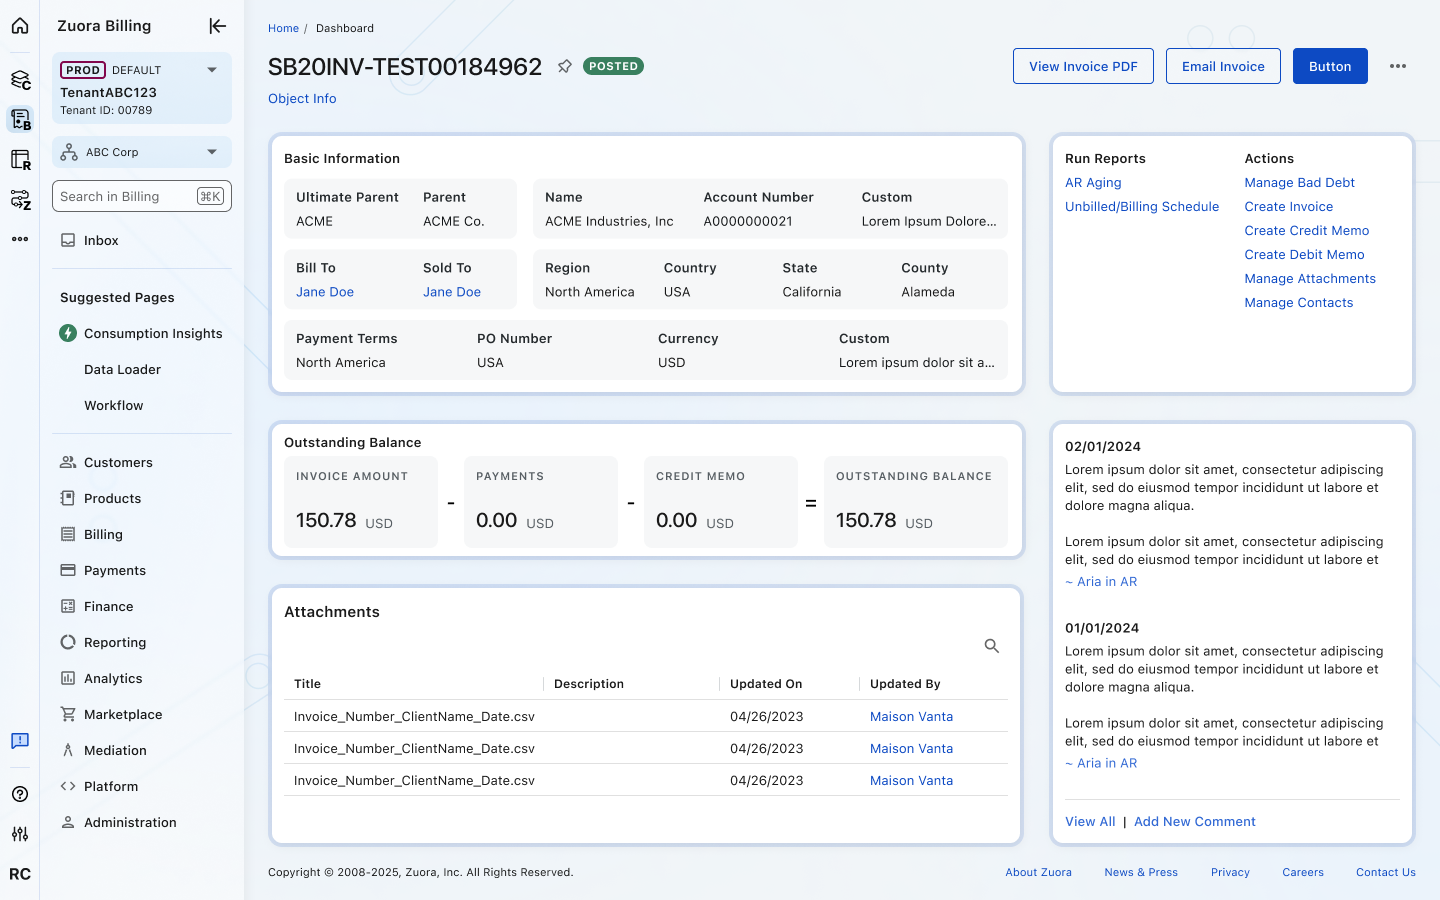The image size is (1440, 900).
Task: Select Customers in the navigation
Action: pyautogui.click(x=118, y=463)
